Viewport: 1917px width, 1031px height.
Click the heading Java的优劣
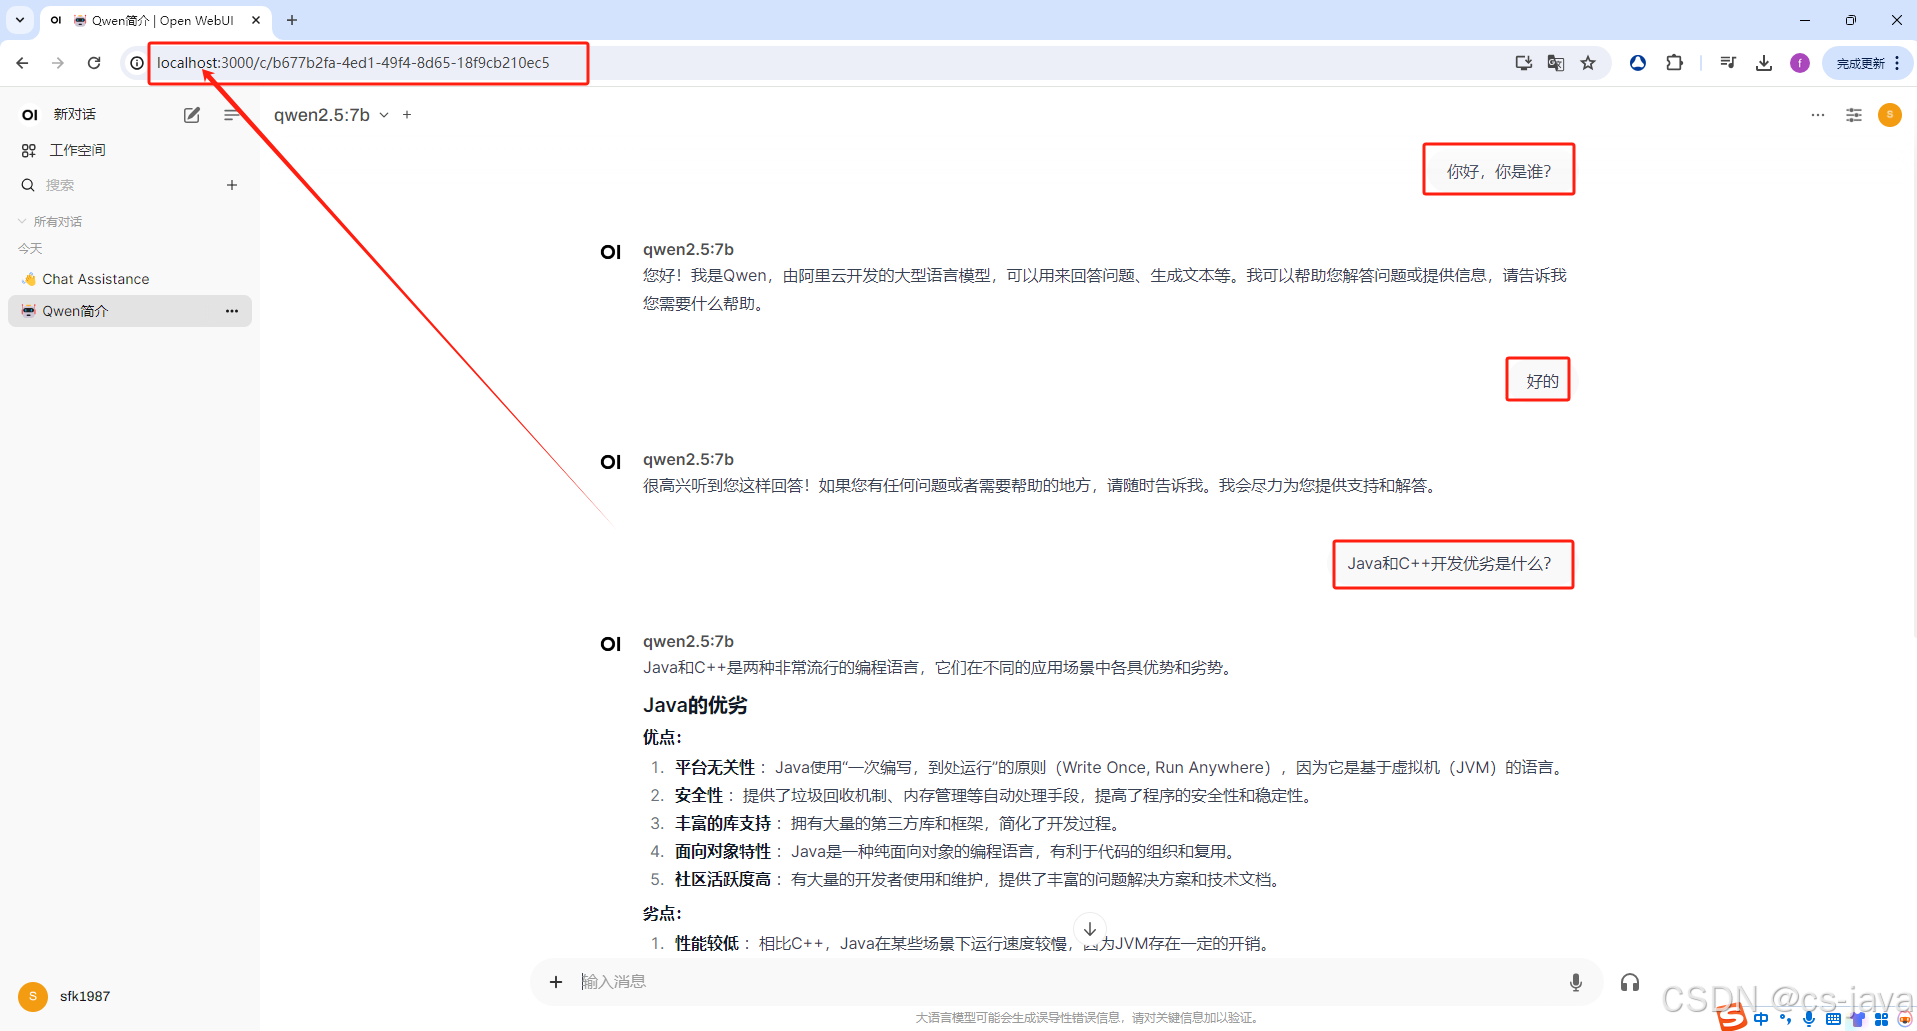coord(695,705)
